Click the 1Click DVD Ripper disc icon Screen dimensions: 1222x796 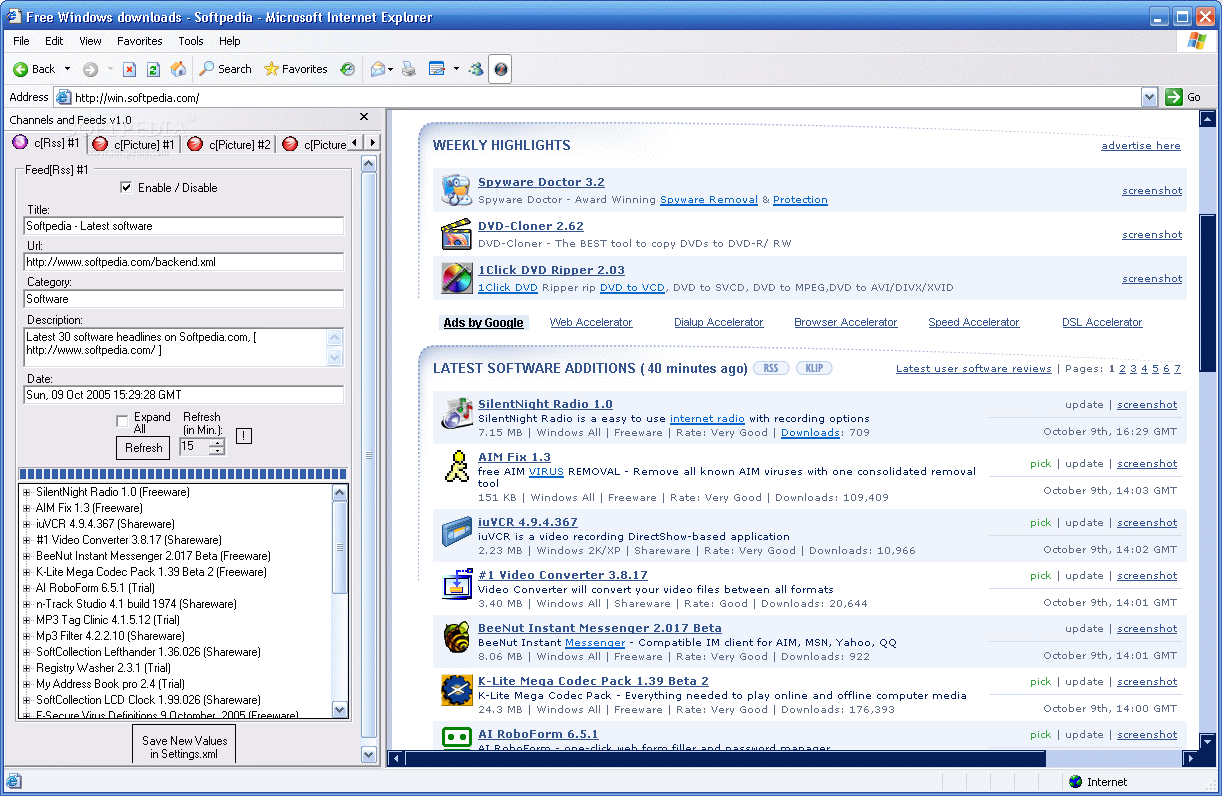click(456, 278)
